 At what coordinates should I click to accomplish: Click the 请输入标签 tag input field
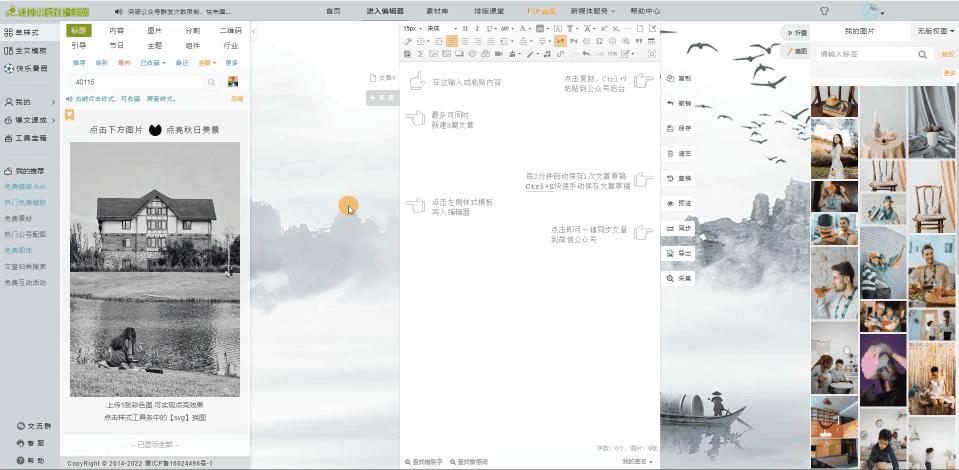[x=865, y=54]
